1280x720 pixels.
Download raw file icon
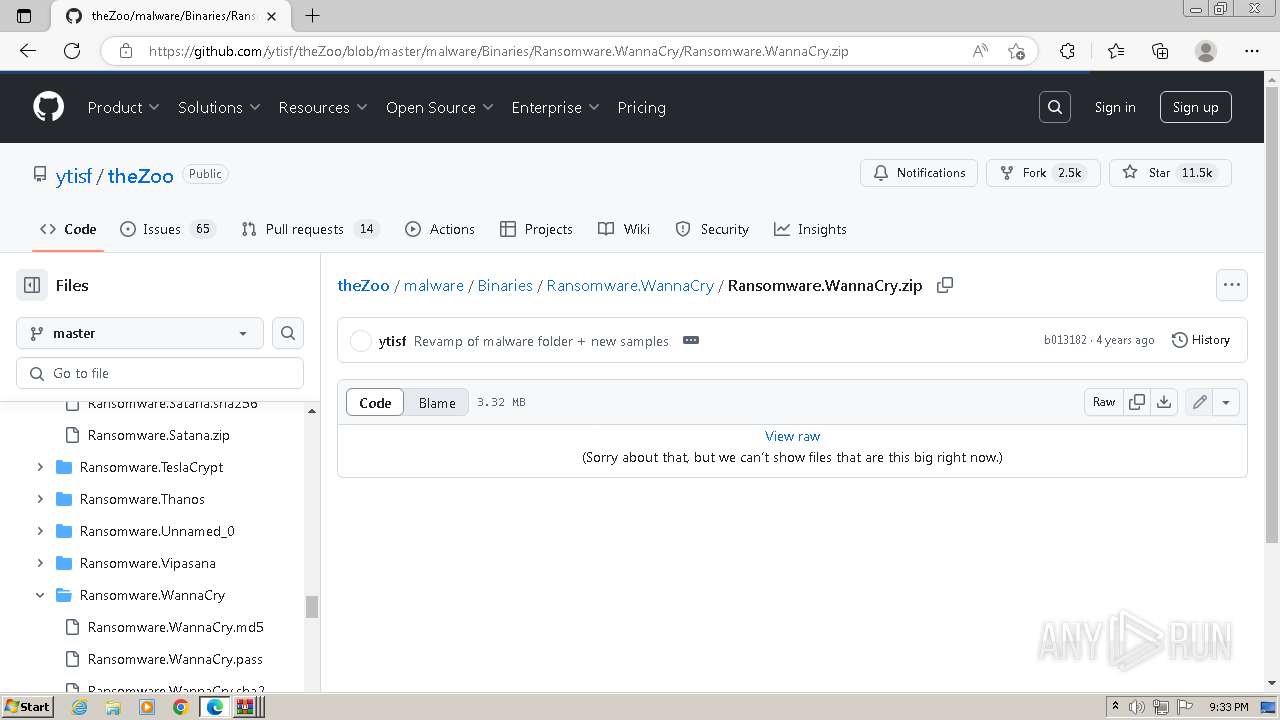1164,402
